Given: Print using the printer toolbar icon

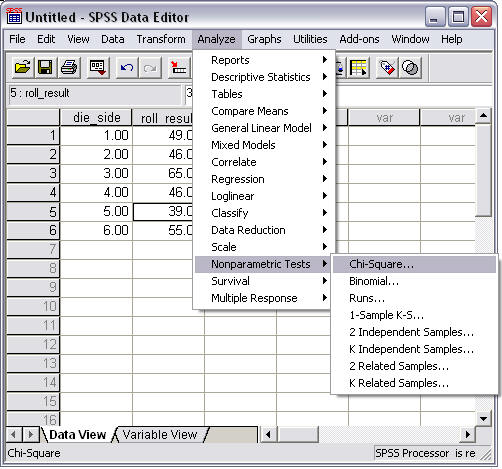Looking at the screenshot, I should [69, 68].
